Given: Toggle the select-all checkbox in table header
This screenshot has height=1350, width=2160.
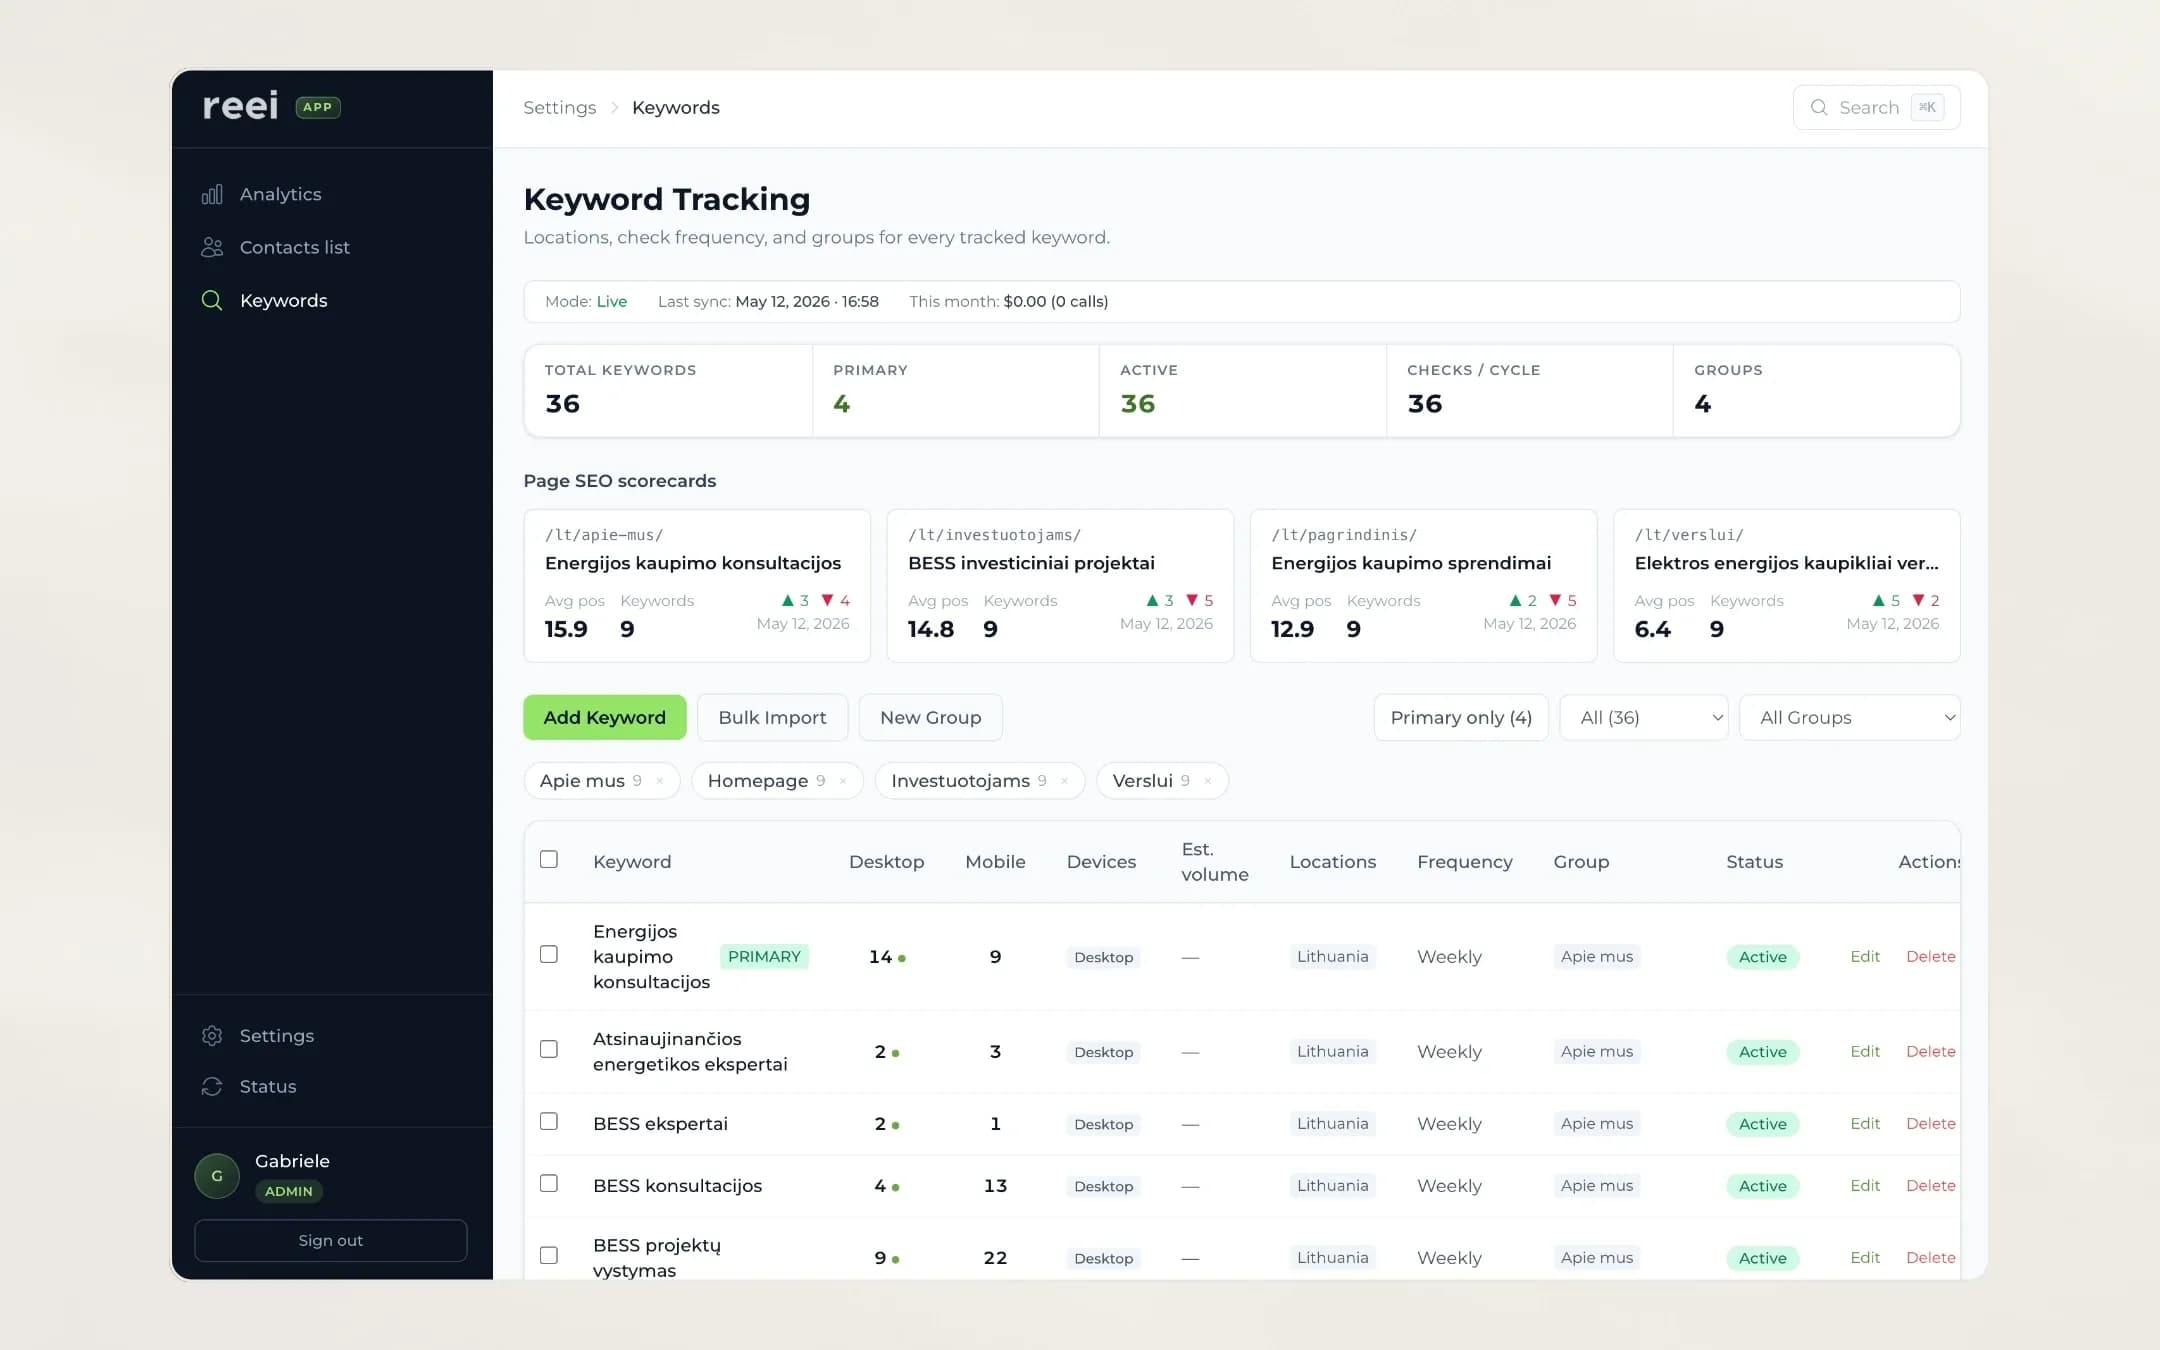Looking at the screenshot, I should click(x=549, y=860).
